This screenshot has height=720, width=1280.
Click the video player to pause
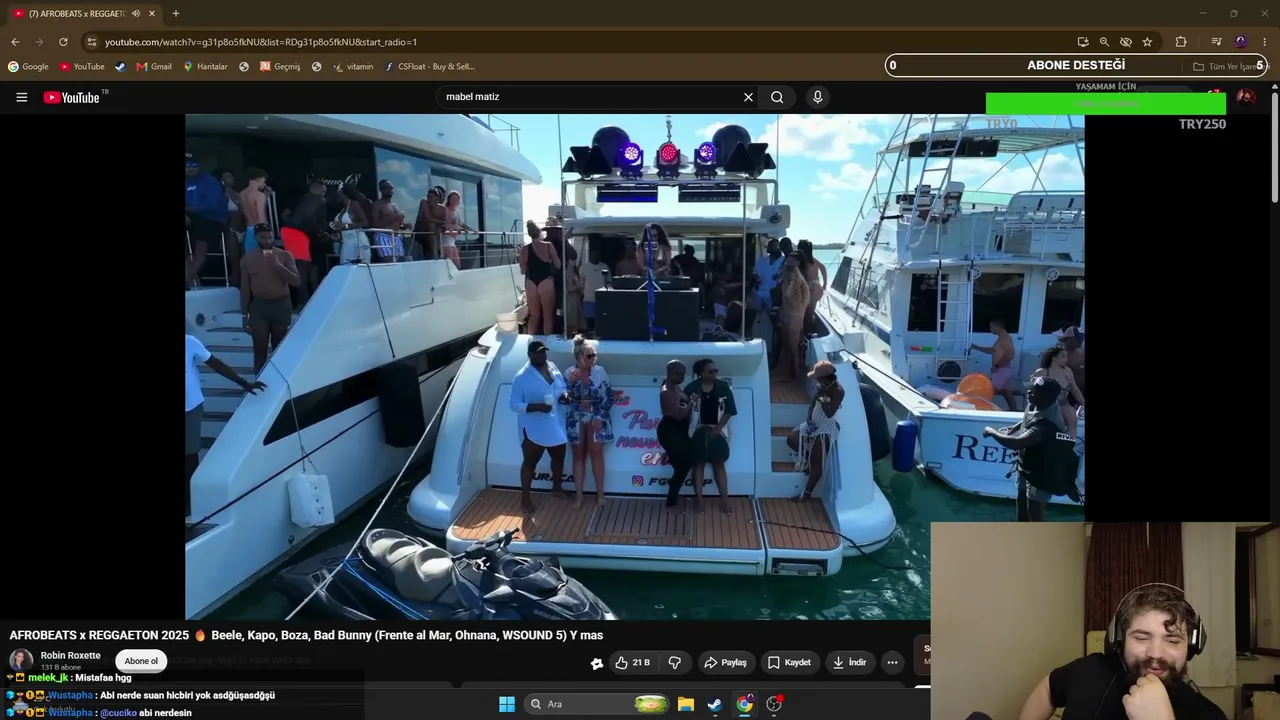click(634, 366)
